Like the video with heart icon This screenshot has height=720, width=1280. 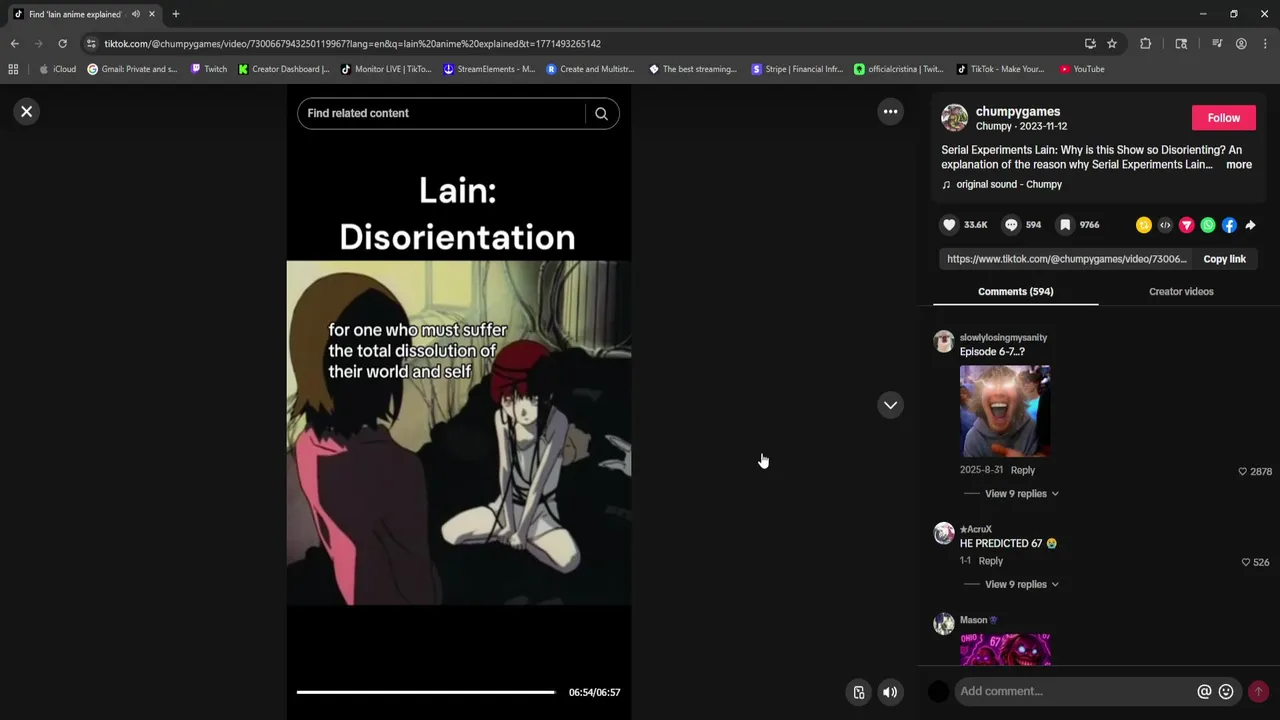tap(949, 225)
